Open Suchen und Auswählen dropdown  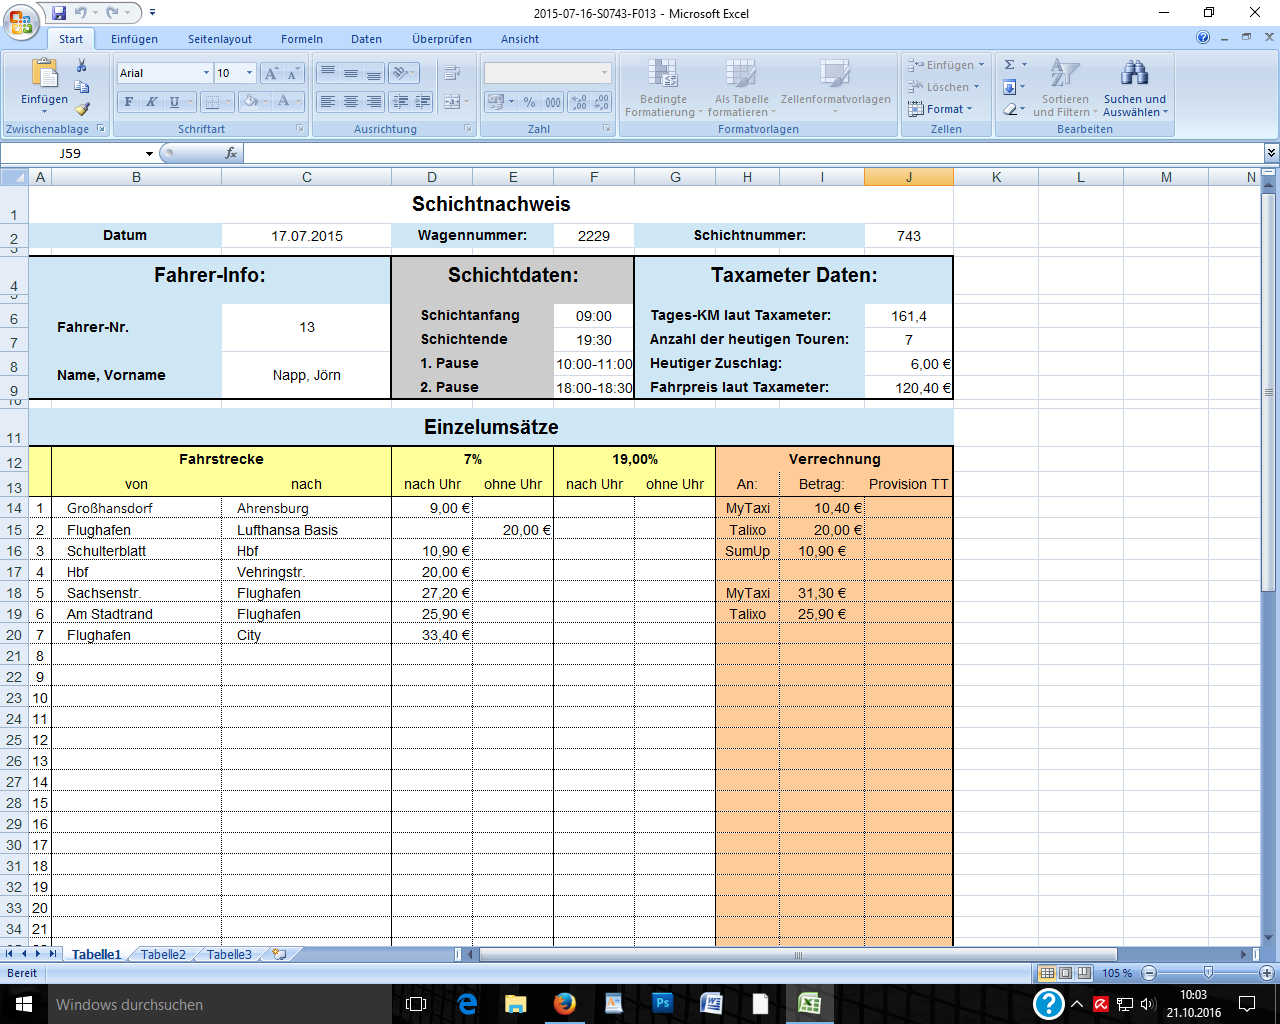tap(1135, 88)
